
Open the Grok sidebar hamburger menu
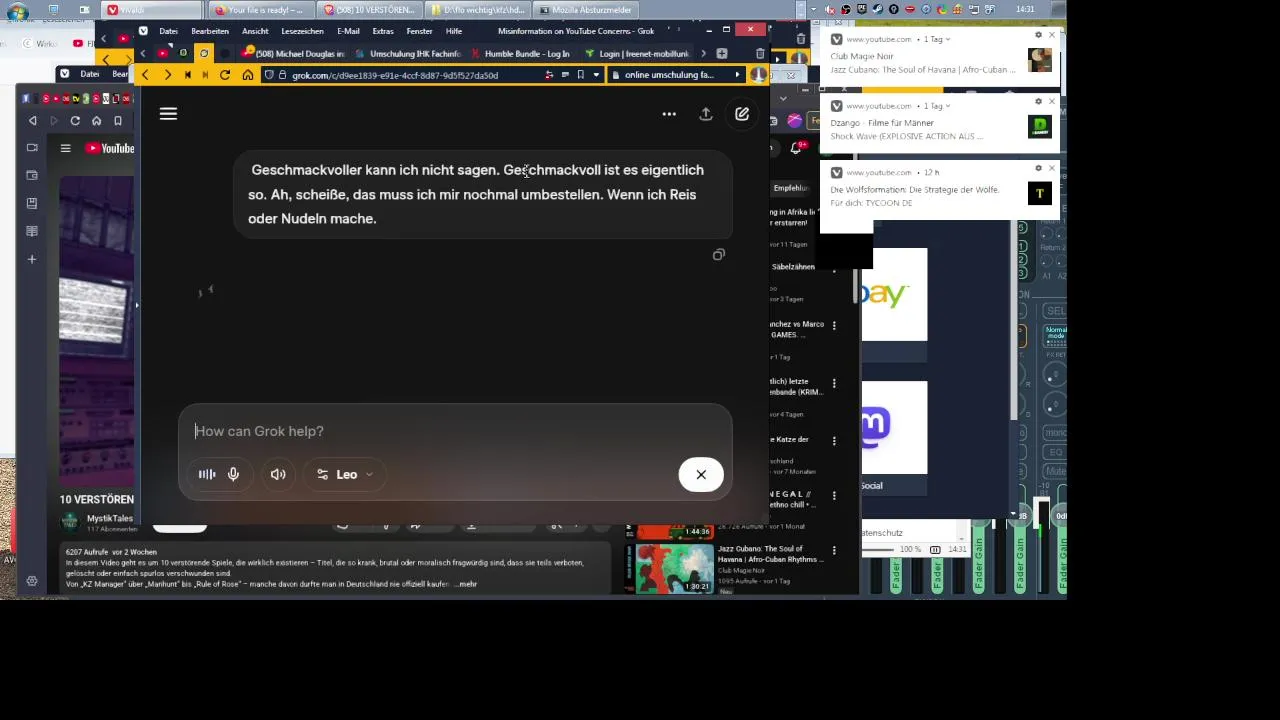click(168, 114)
